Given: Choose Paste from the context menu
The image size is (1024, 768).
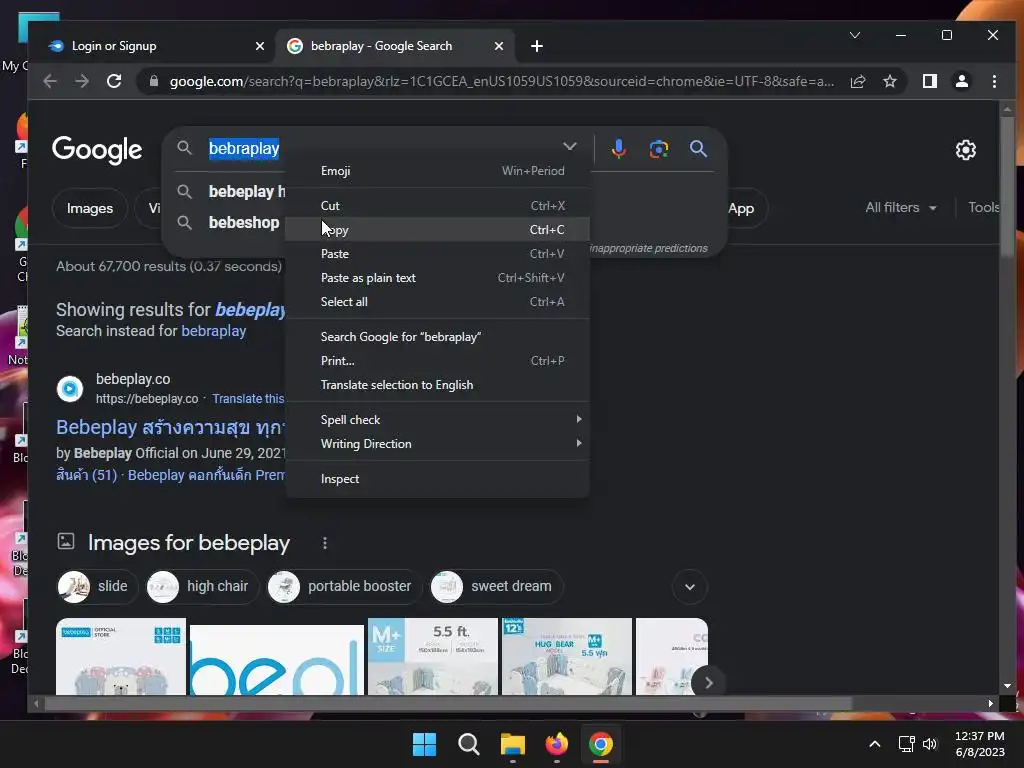Looking at the screenshot, I should pos(438,254).
